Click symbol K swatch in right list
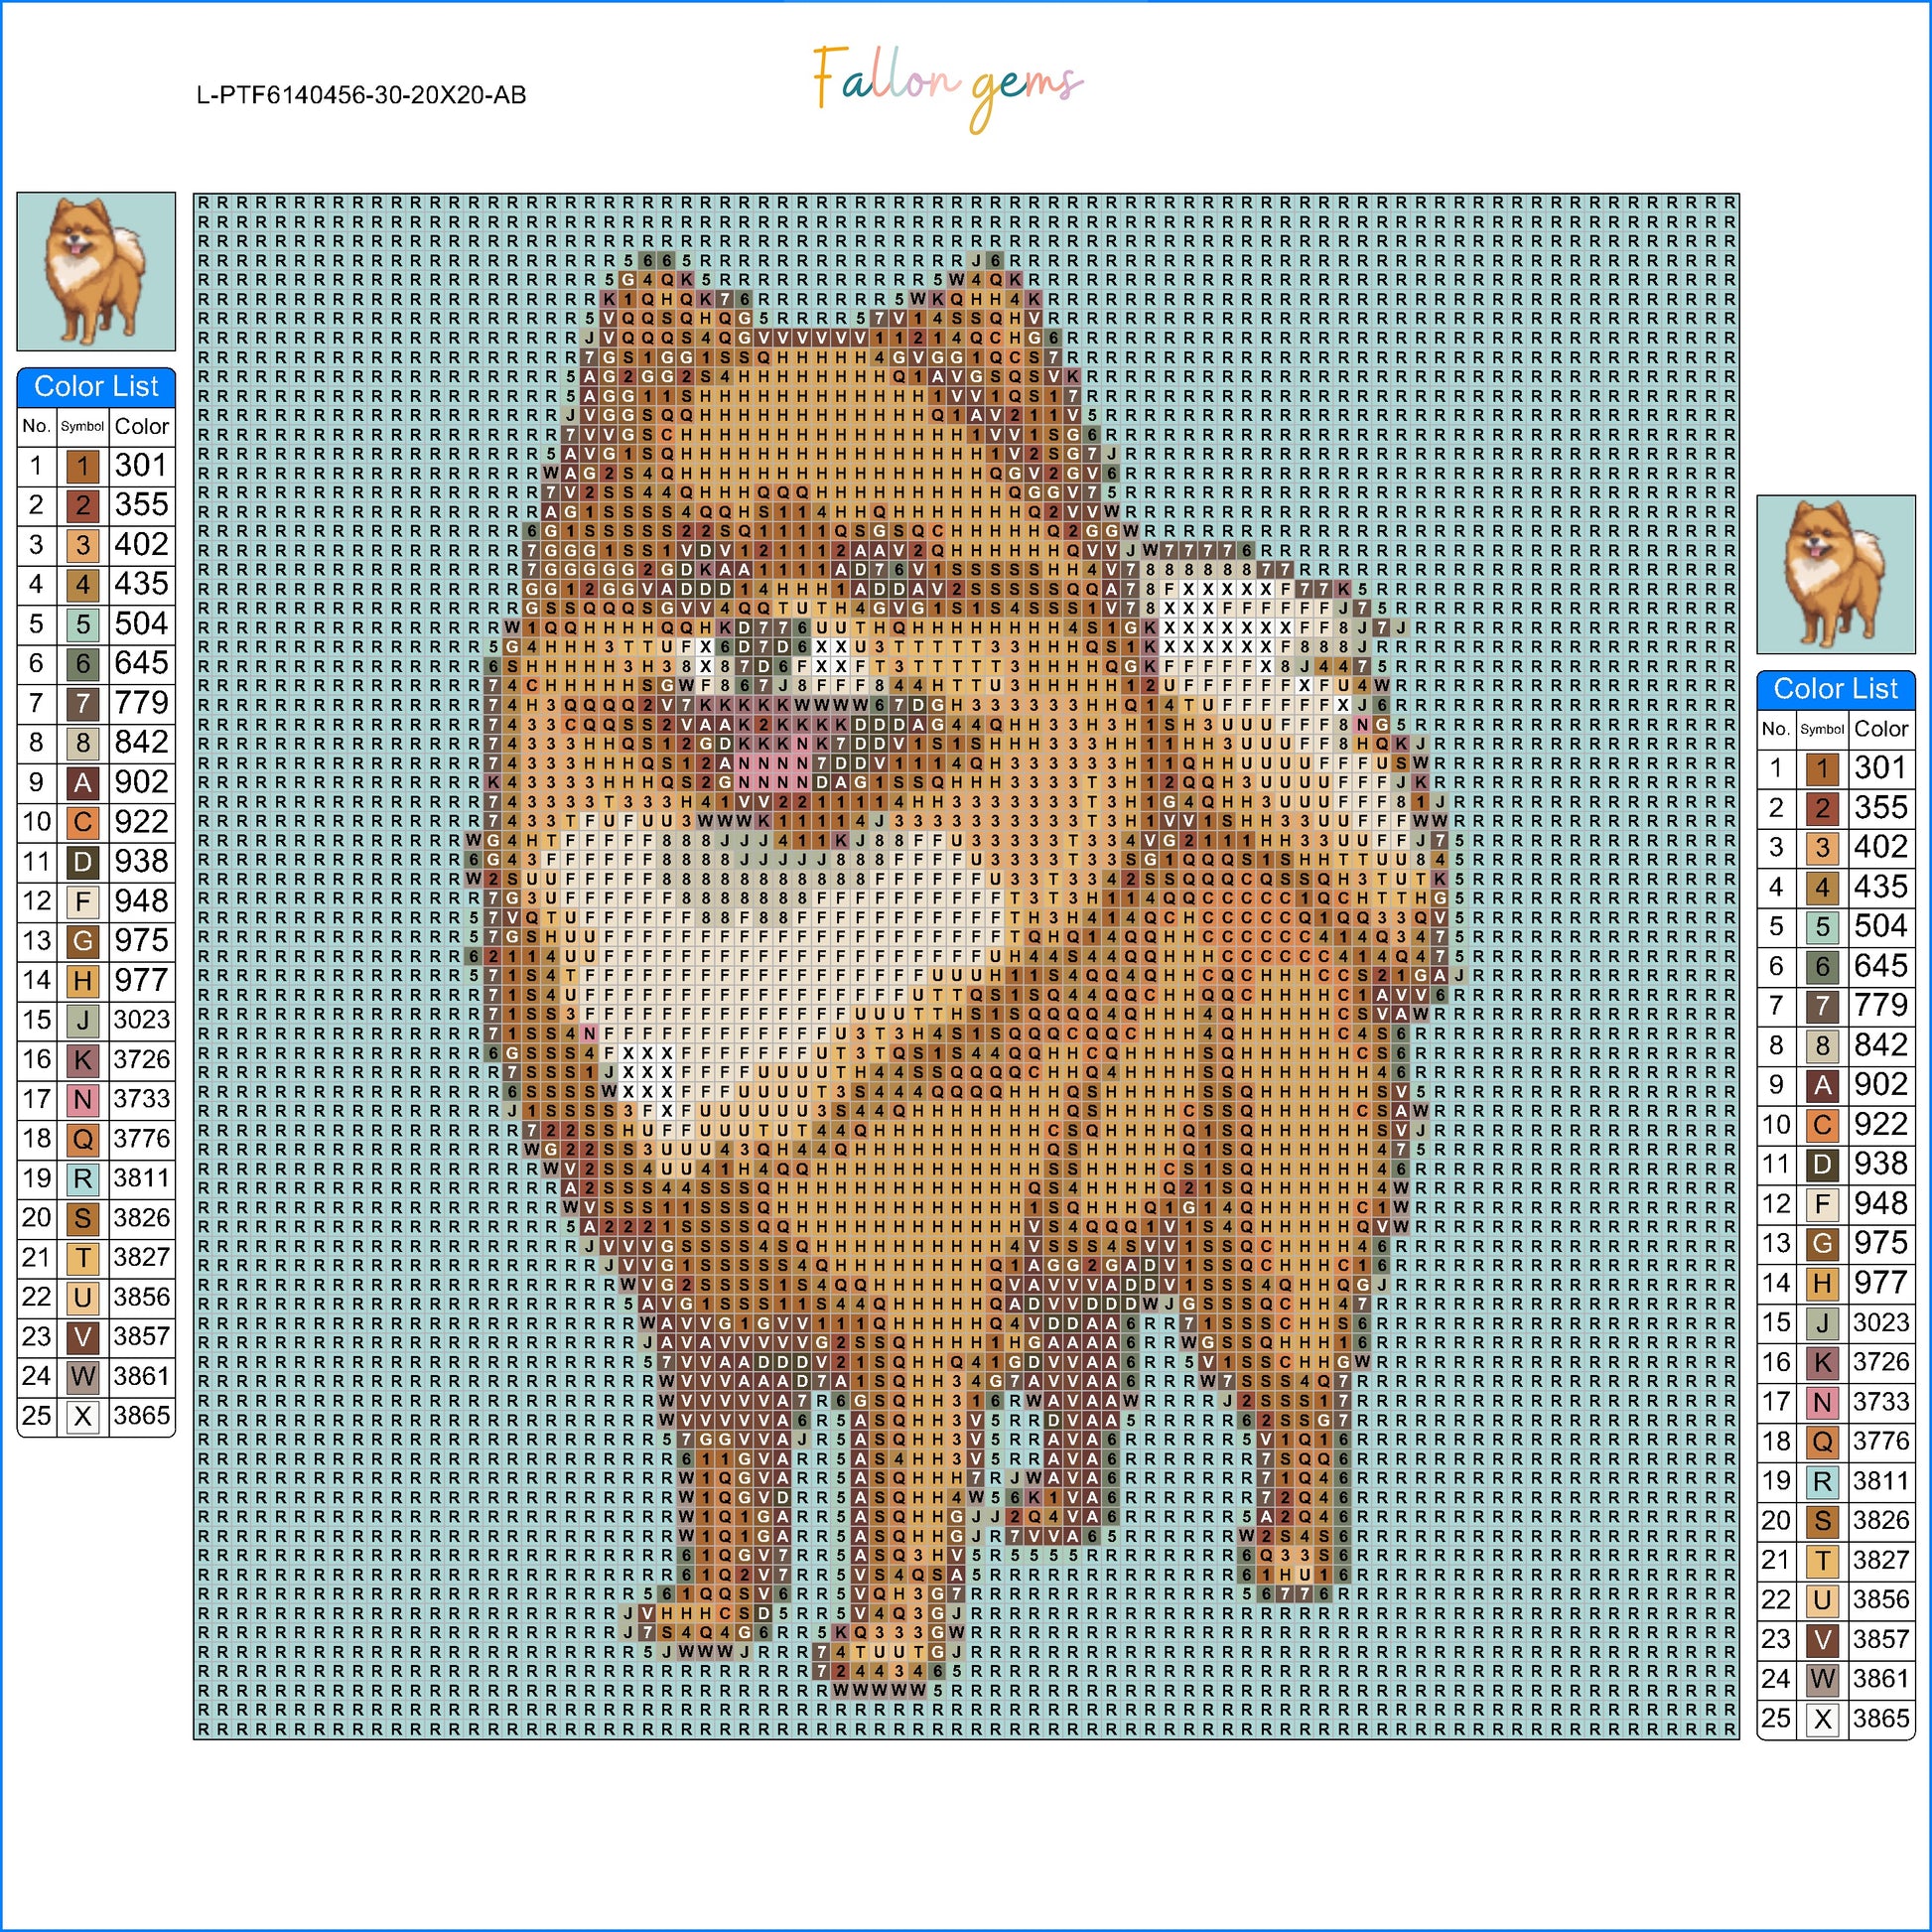This screenshot has width=1932, height=1932. pos(1822,1362)
